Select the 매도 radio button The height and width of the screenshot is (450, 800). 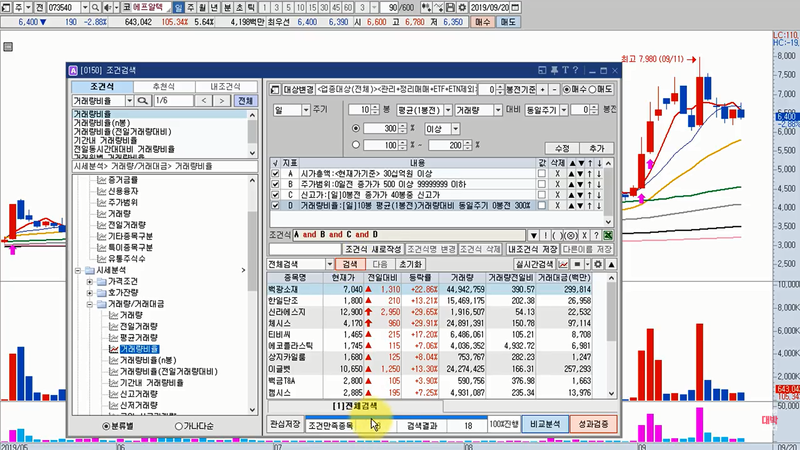click(x=592, y=89)
